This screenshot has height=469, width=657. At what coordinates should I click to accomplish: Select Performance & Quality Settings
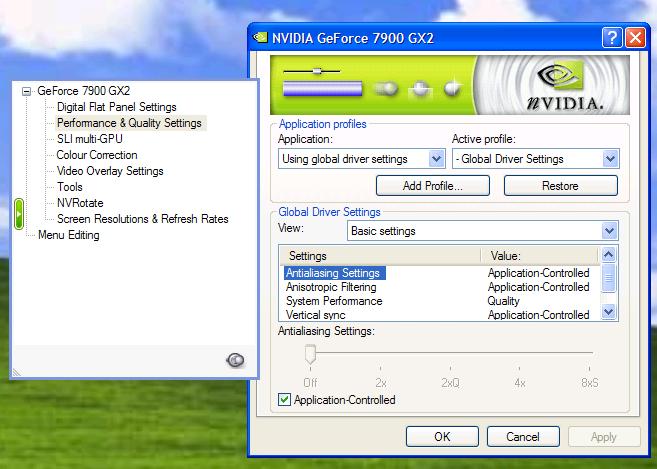tap(129, 123)
